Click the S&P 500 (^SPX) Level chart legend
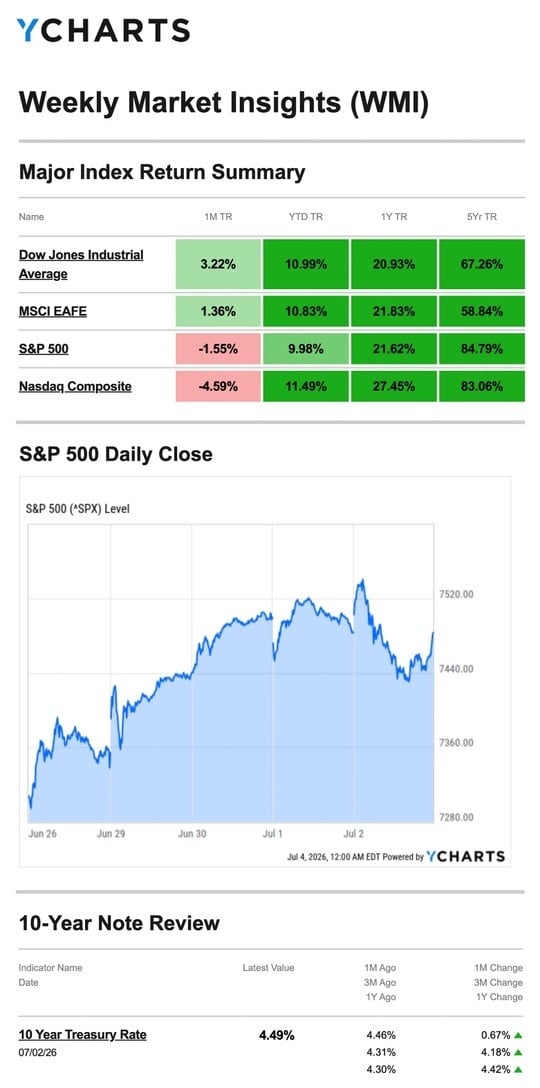 [x=78, y=509]
